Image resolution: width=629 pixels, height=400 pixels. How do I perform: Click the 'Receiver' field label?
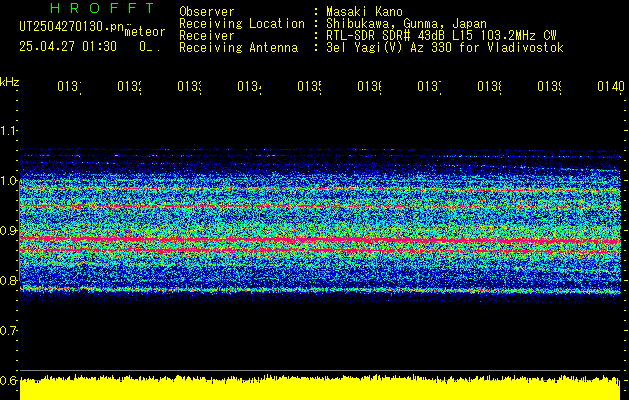(x=207, y=36)
